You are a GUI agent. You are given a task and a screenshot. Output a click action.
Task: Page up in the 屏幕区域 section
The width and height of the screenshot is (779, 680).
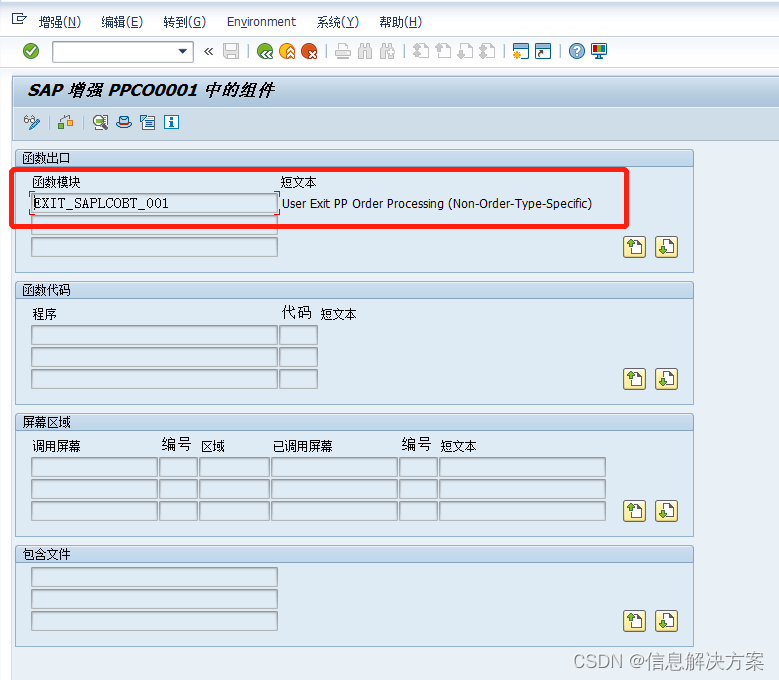[x=634, y=511]
